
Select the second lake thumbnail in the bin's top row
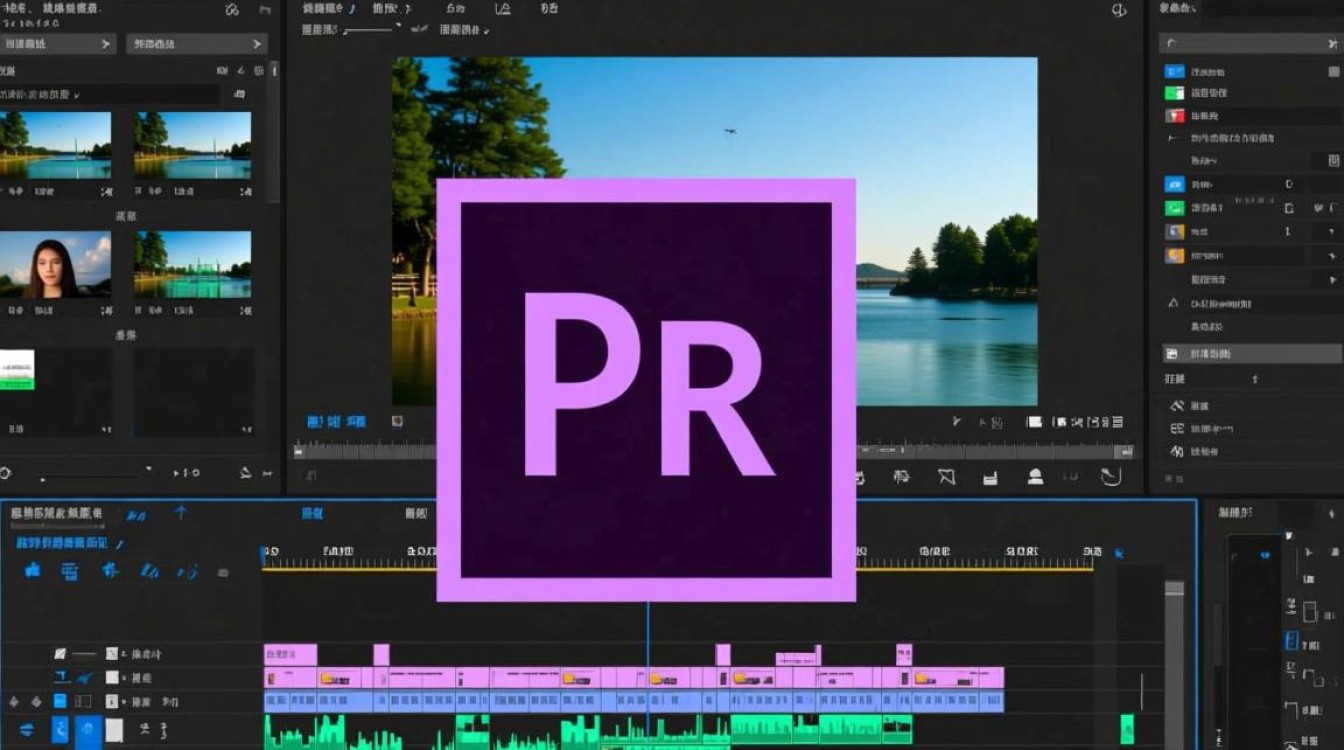193,145
